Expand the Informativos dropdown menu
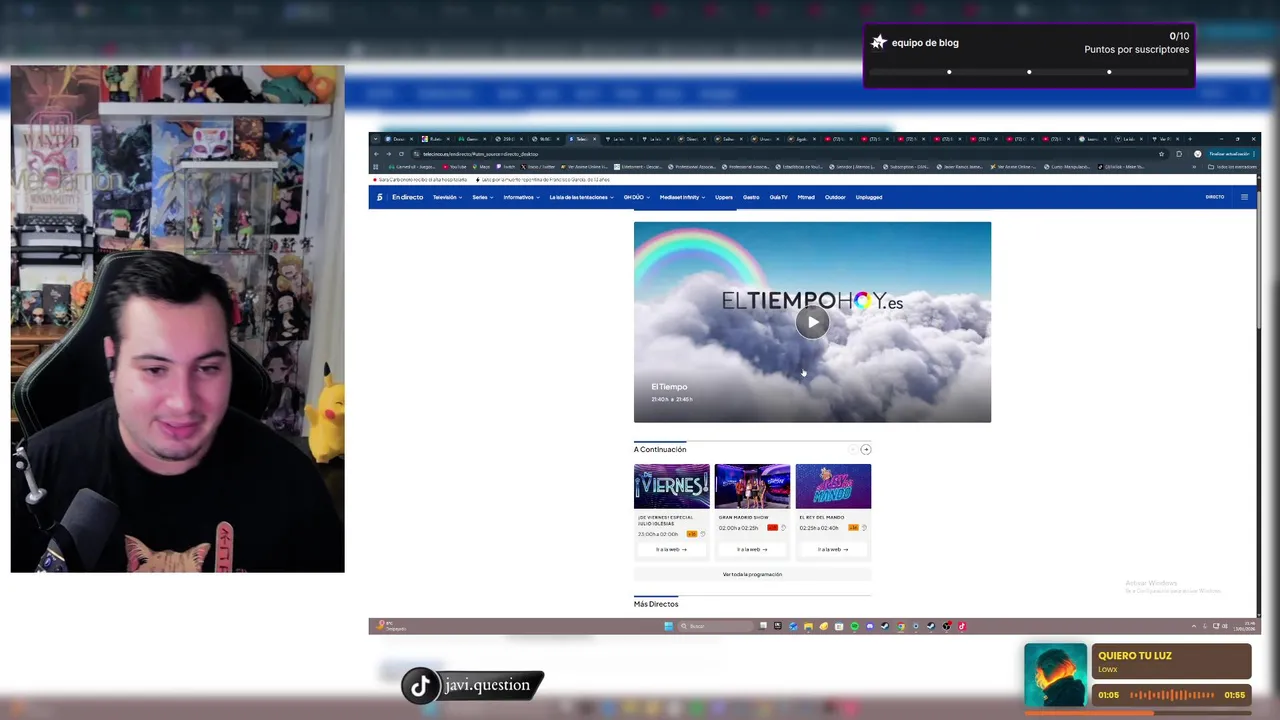1280x720 pixels. click(x=521, y=197)
